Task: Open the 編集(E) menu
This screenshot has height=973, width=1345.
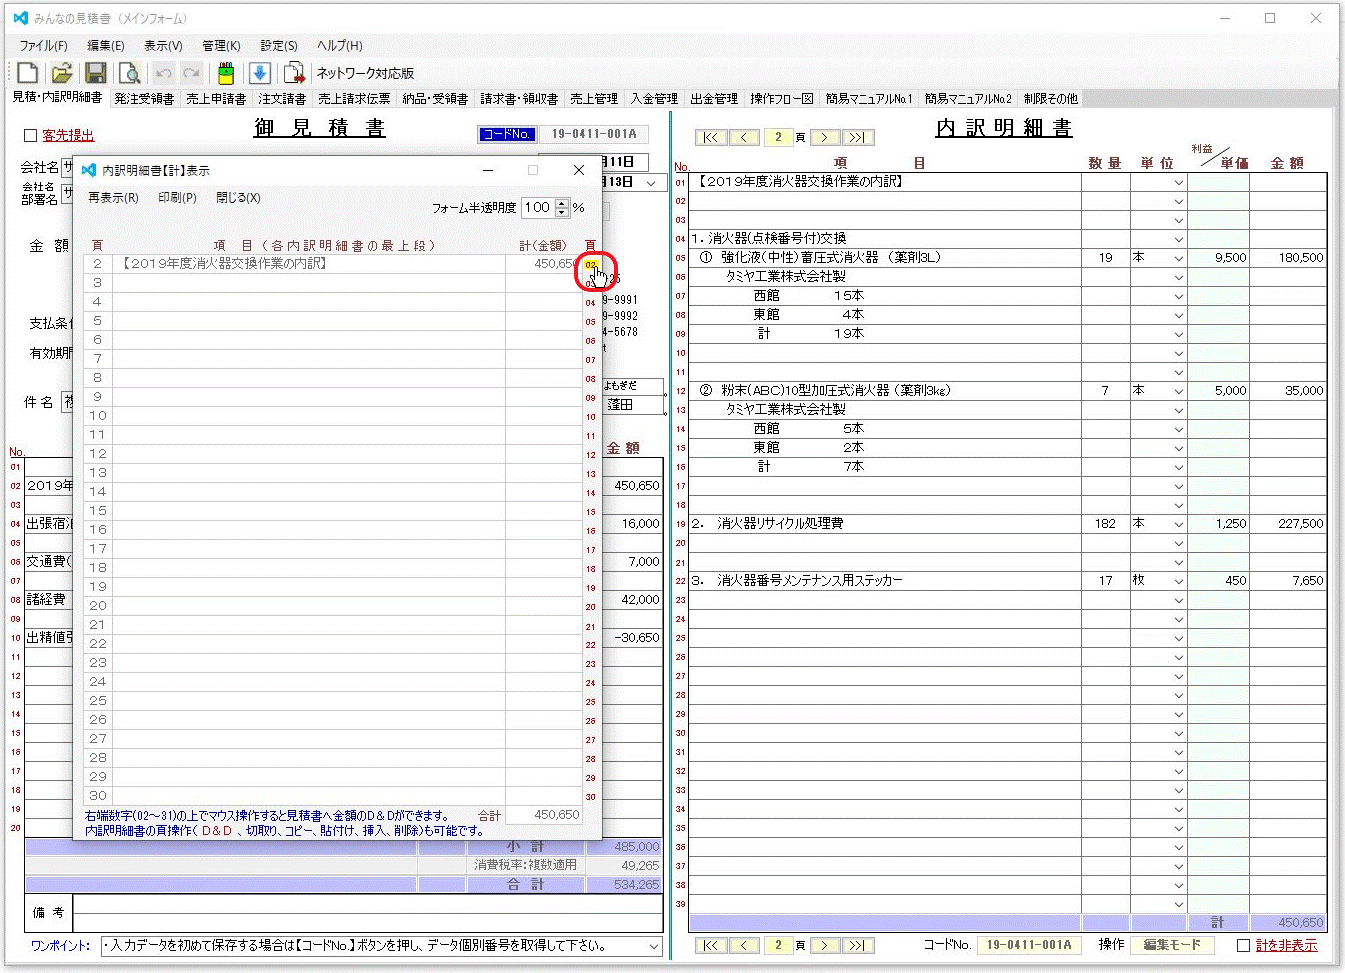Action: click(x=105, y=46)
